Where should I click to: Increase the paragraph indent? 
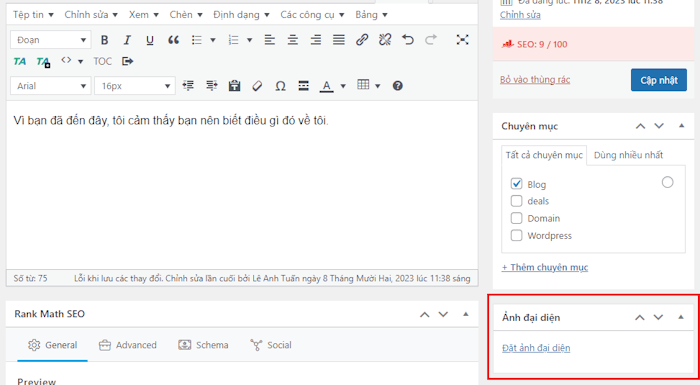click(212, 86)
